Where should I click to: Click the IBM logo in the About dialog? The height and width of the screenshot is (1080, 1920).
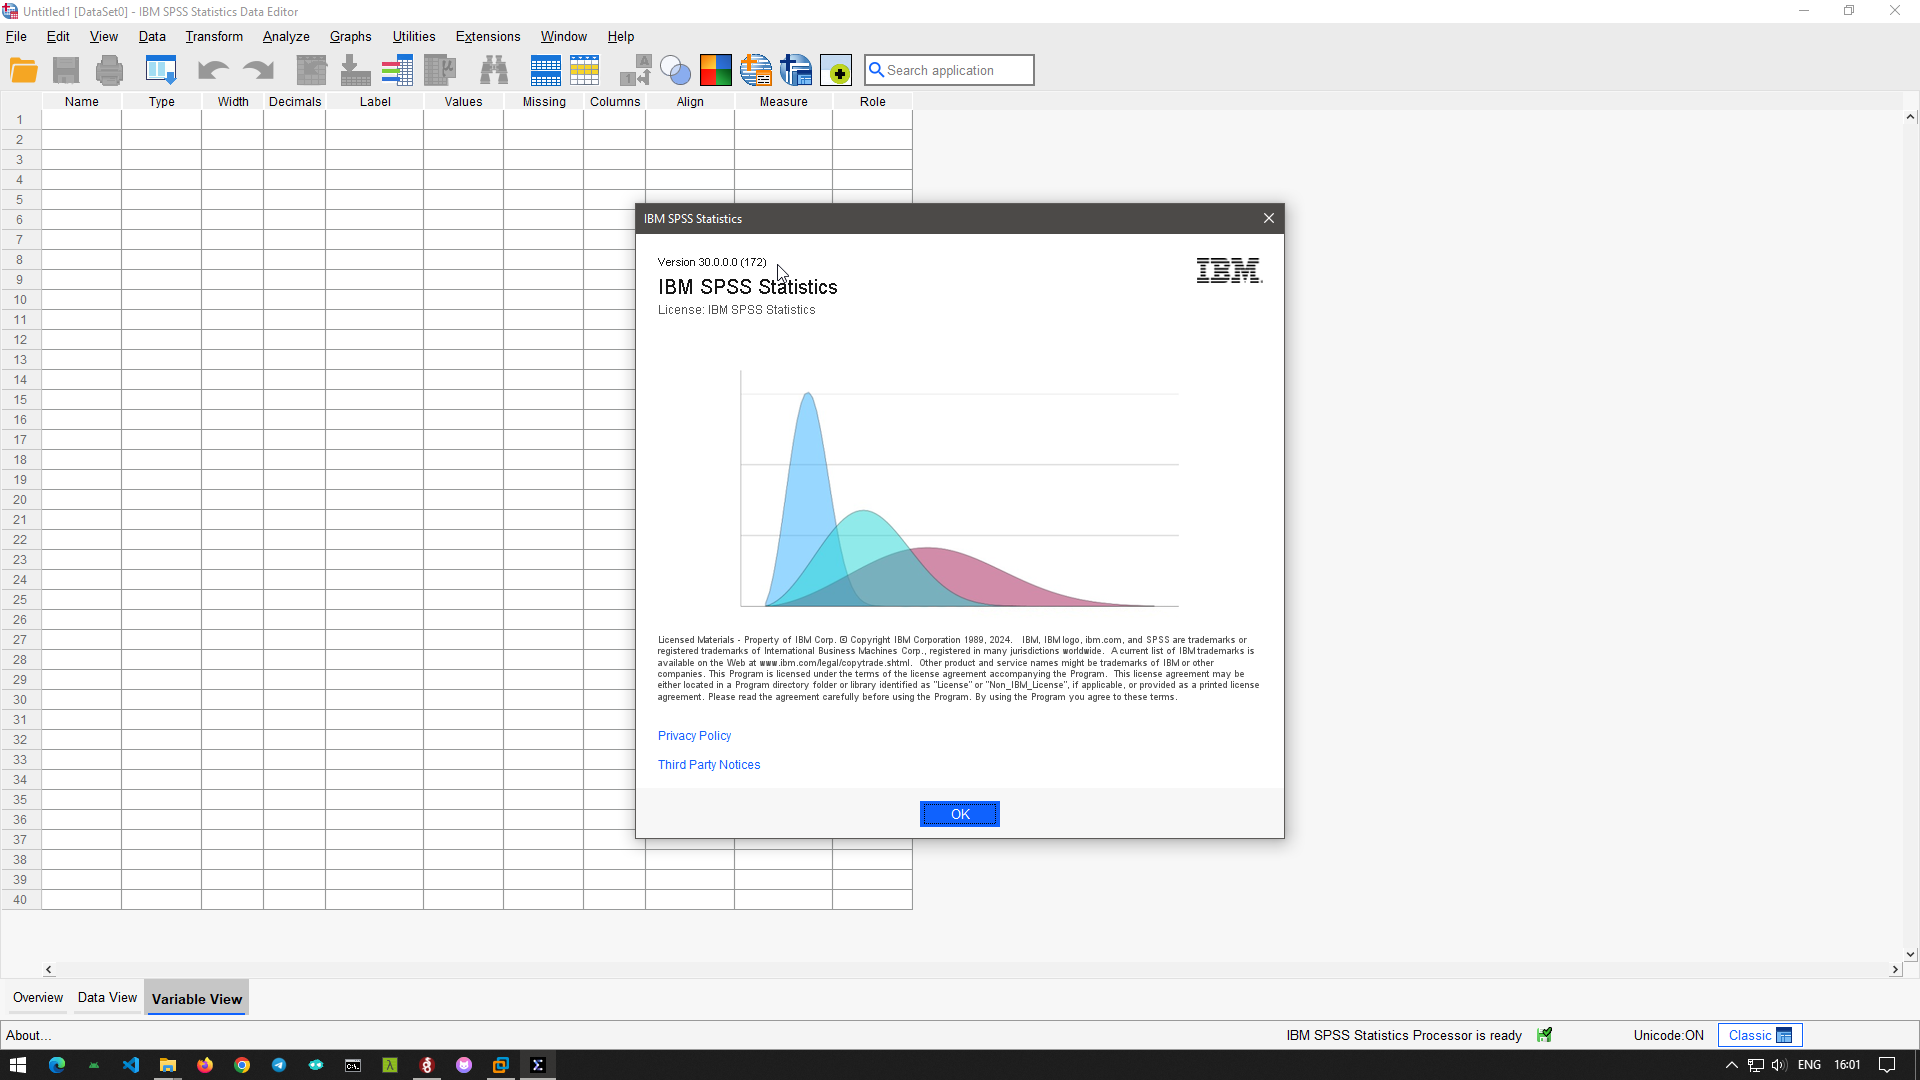(x=1229, y=271)
